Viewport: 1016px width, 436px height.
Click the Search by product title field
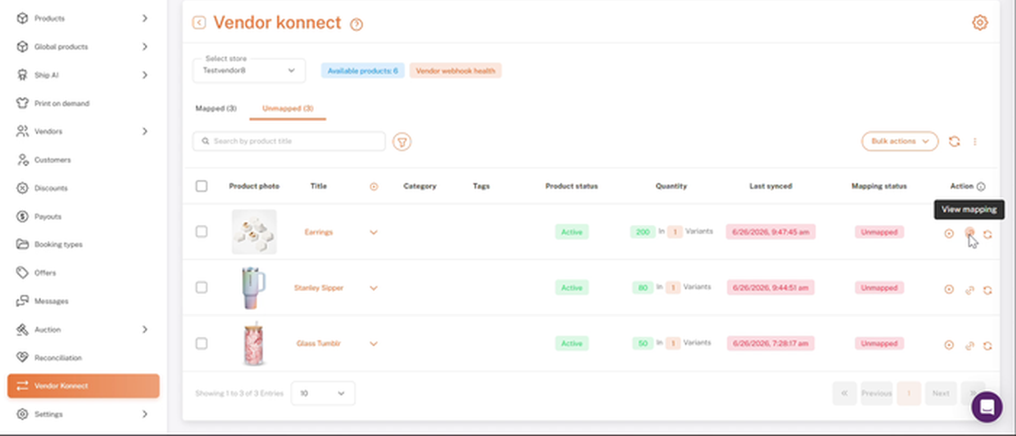(289, 141)
